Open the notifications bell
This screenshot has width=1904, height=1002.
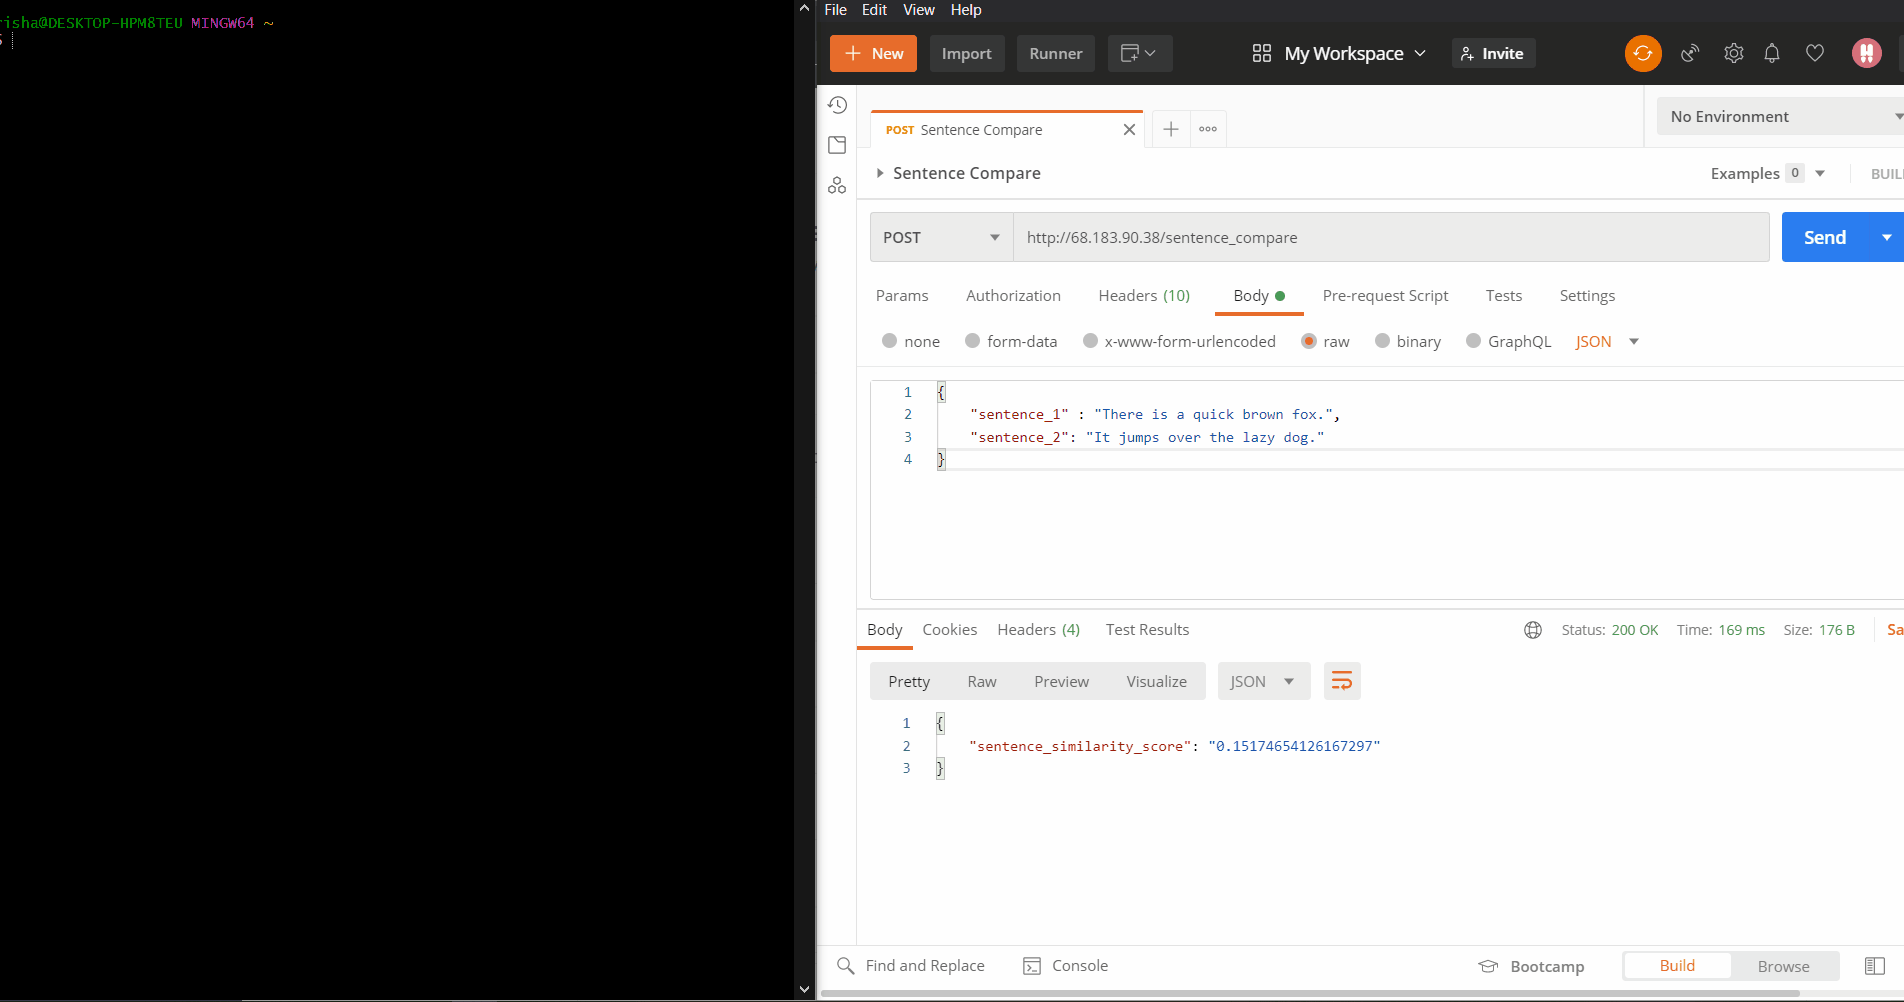(1771, 53)
